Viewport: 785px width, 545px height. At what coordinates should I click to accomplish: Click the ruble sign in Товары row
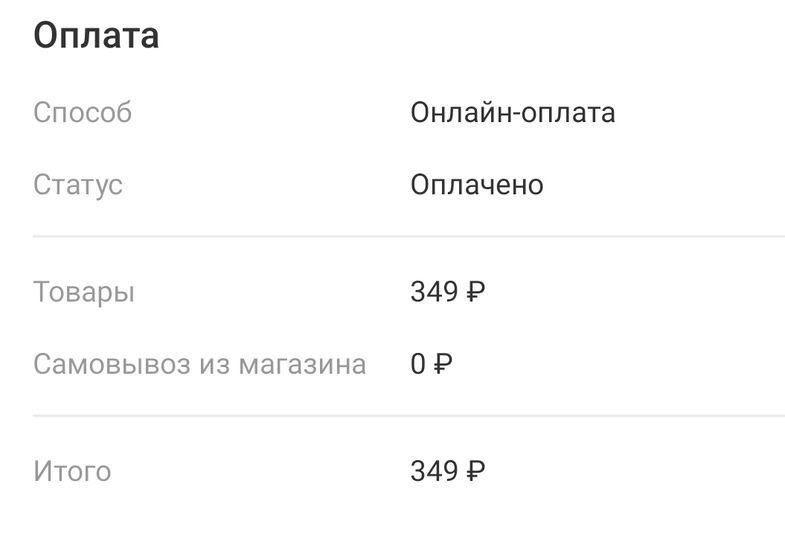tap(476, 293)
